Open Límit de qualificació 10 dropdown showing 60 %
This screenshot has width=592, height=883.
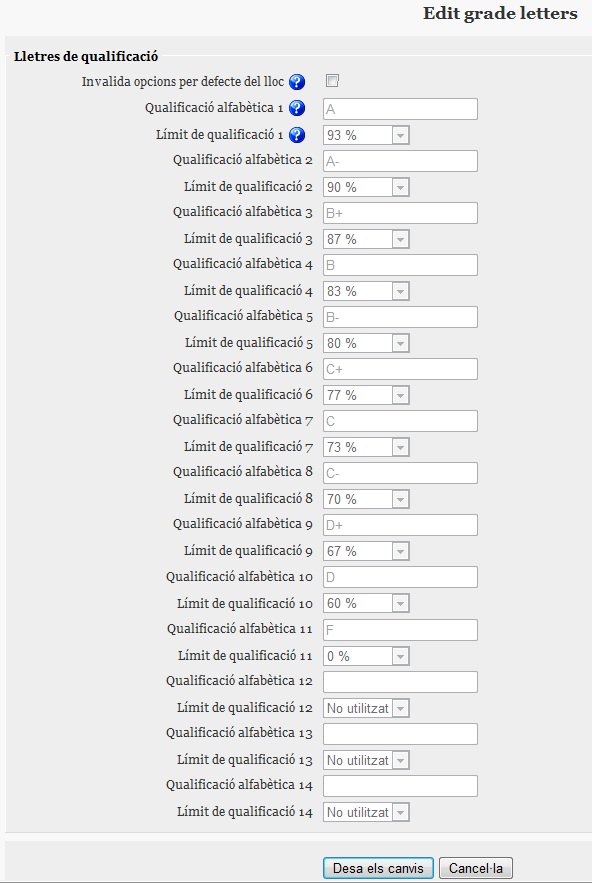pos(366,603)
